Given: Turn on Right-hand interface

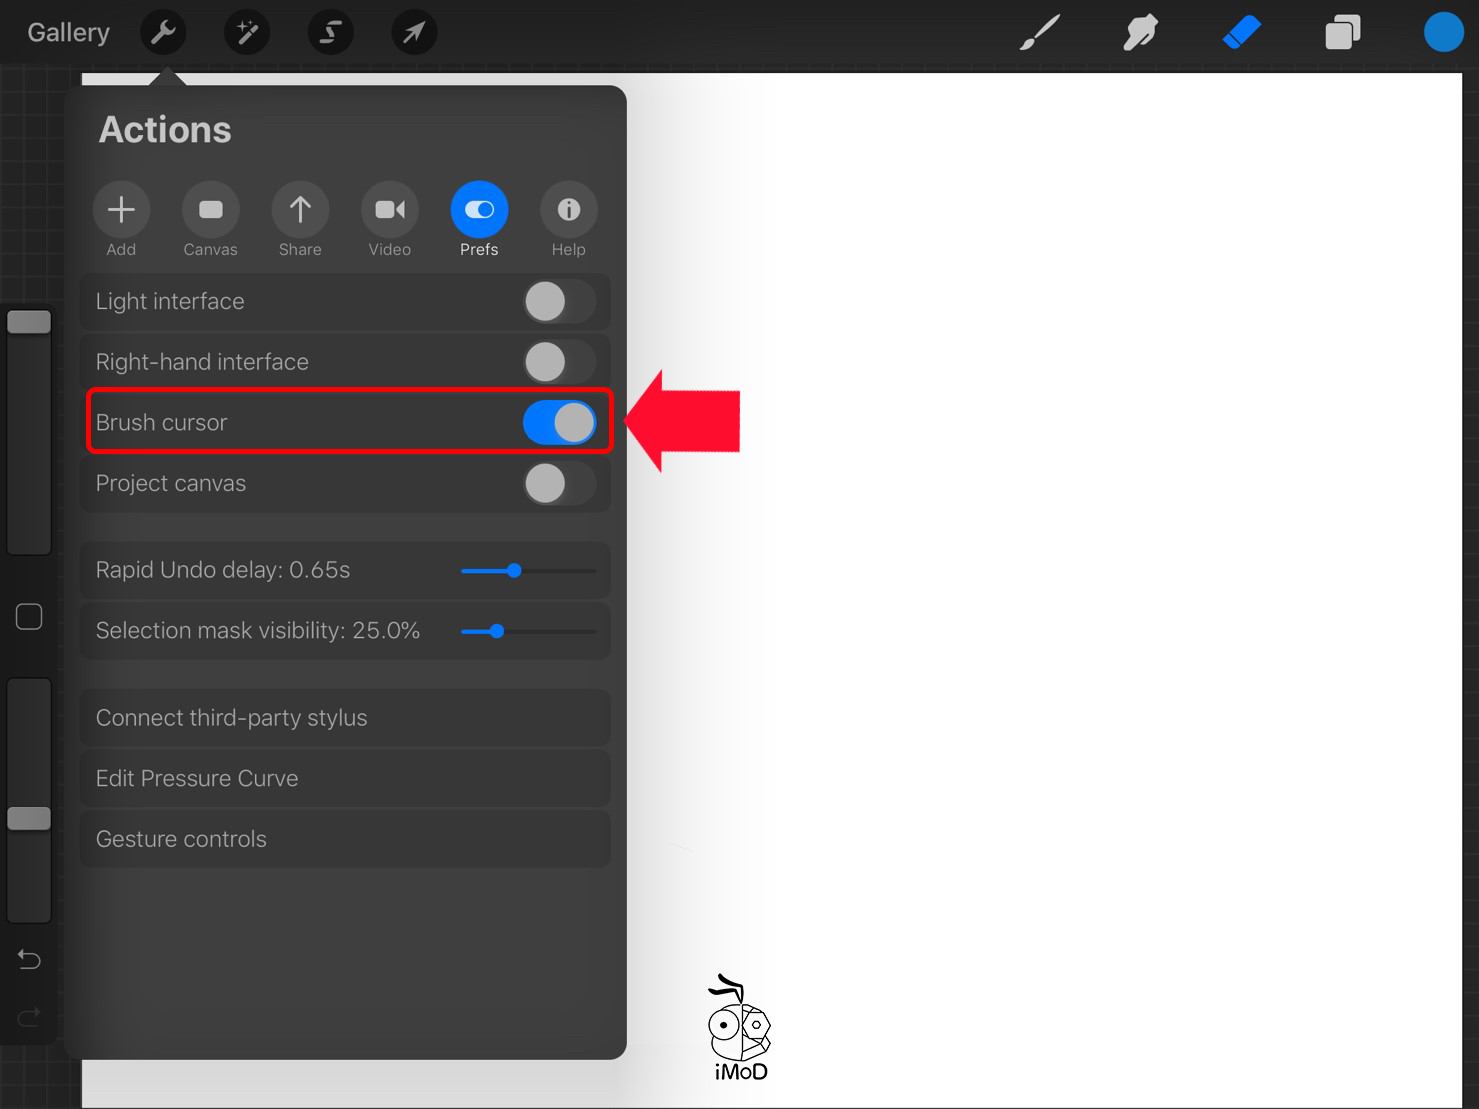Looking at the screenshot, I should pyautogui.click(x=558, y=361).
